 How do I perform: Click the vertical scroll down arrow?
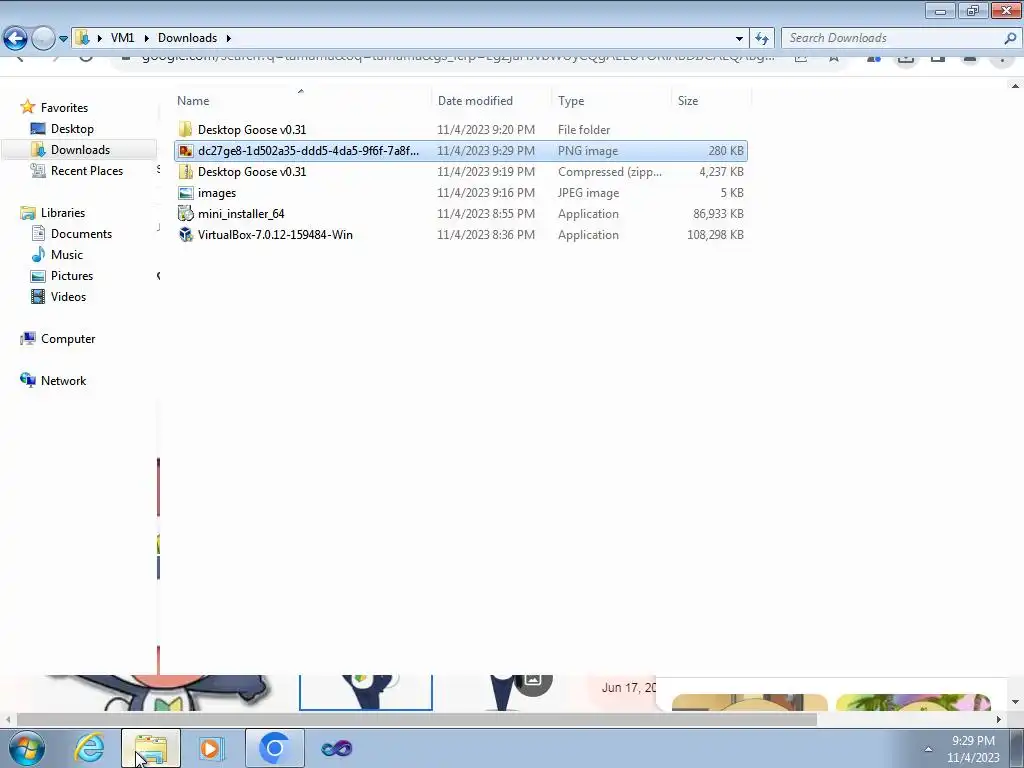(1016, 702)
